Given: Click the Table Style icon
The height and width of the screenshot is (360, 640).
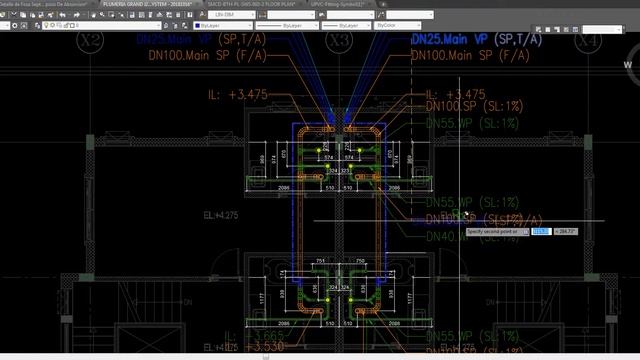Looking at the screenshot, I should coord(322,15).
